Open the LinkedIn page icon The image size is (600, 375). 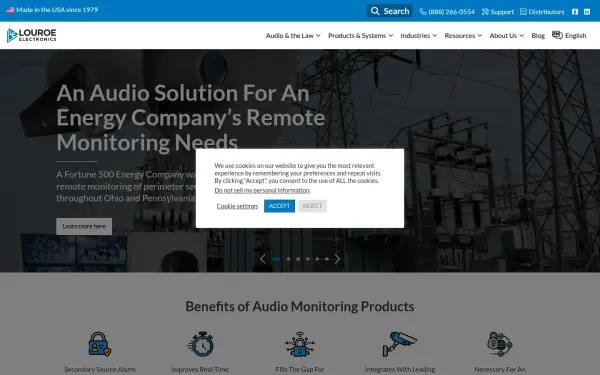[587, 11]
